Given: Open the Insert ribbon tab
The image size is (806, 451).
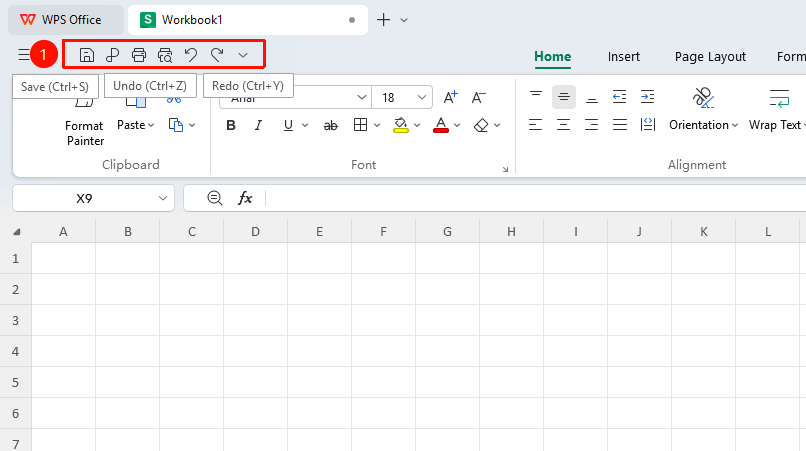Looking at the screenshot, I should click(x=624, y=57).
